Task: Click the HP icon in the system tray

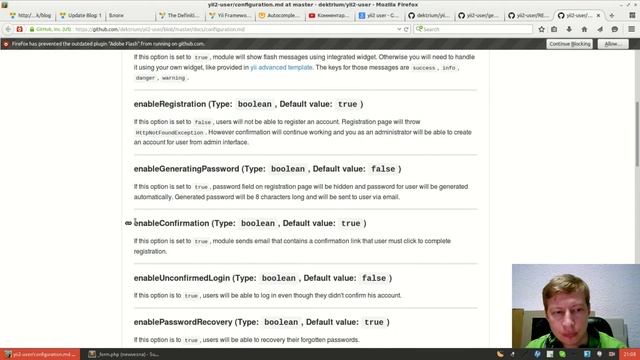Action: 537,354
